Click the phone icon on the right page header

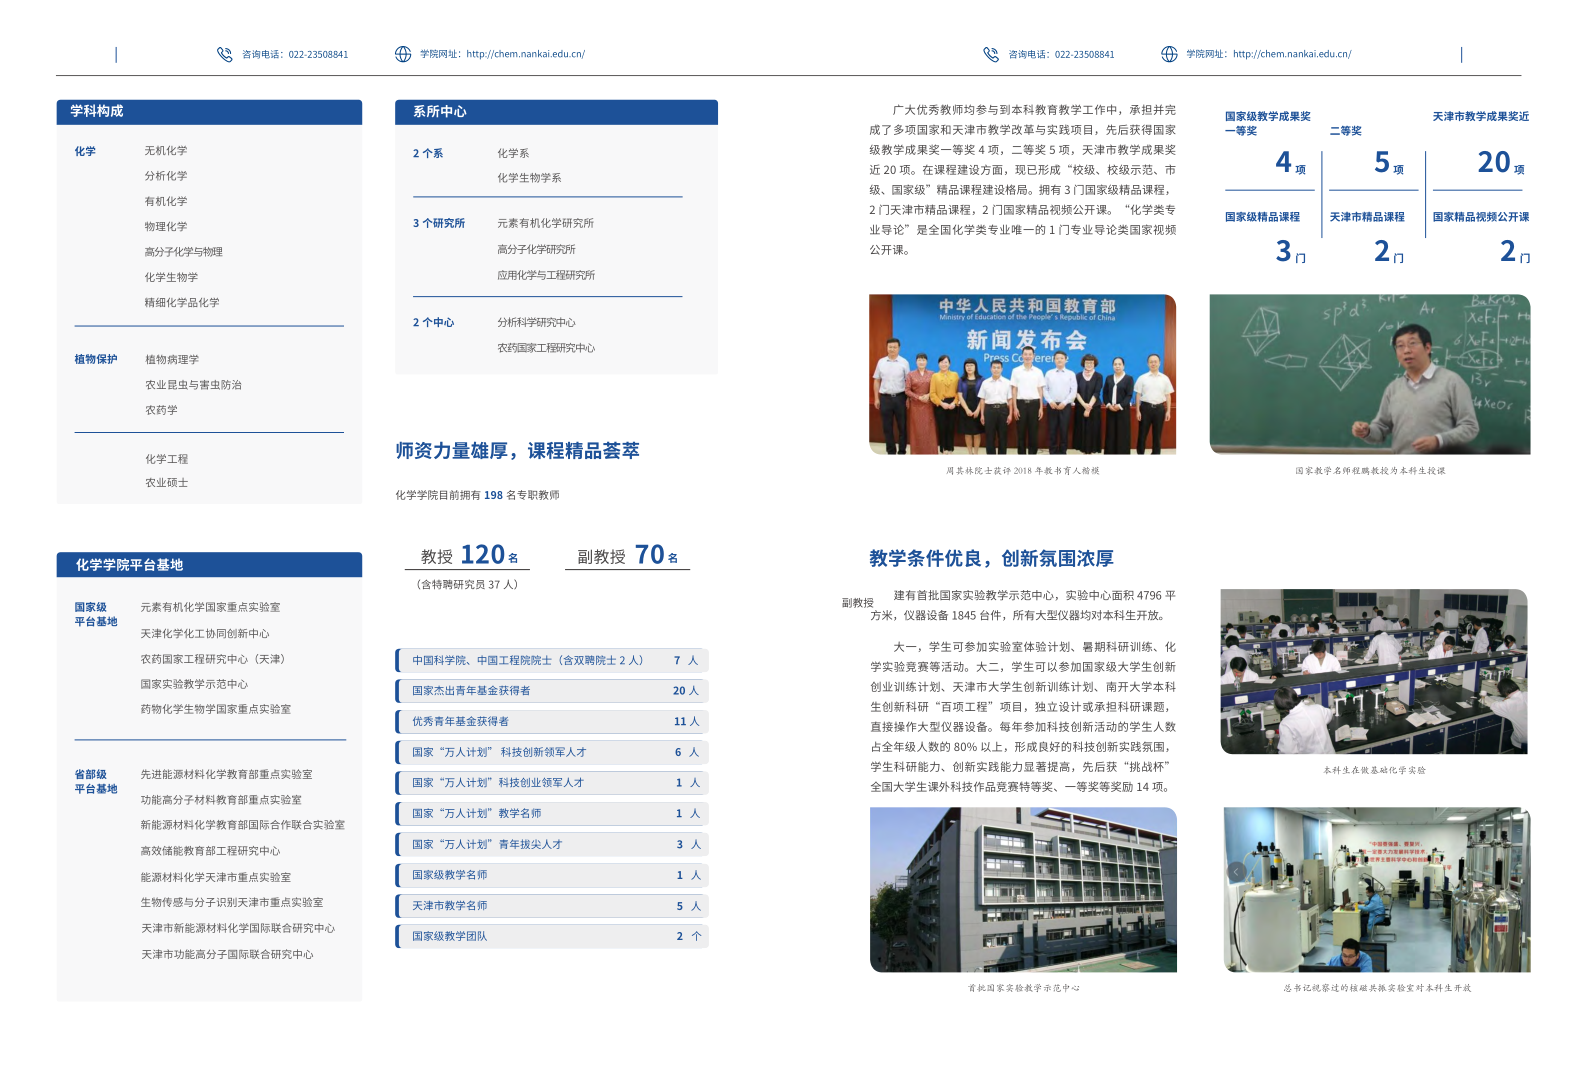click(x=990, y=54)
